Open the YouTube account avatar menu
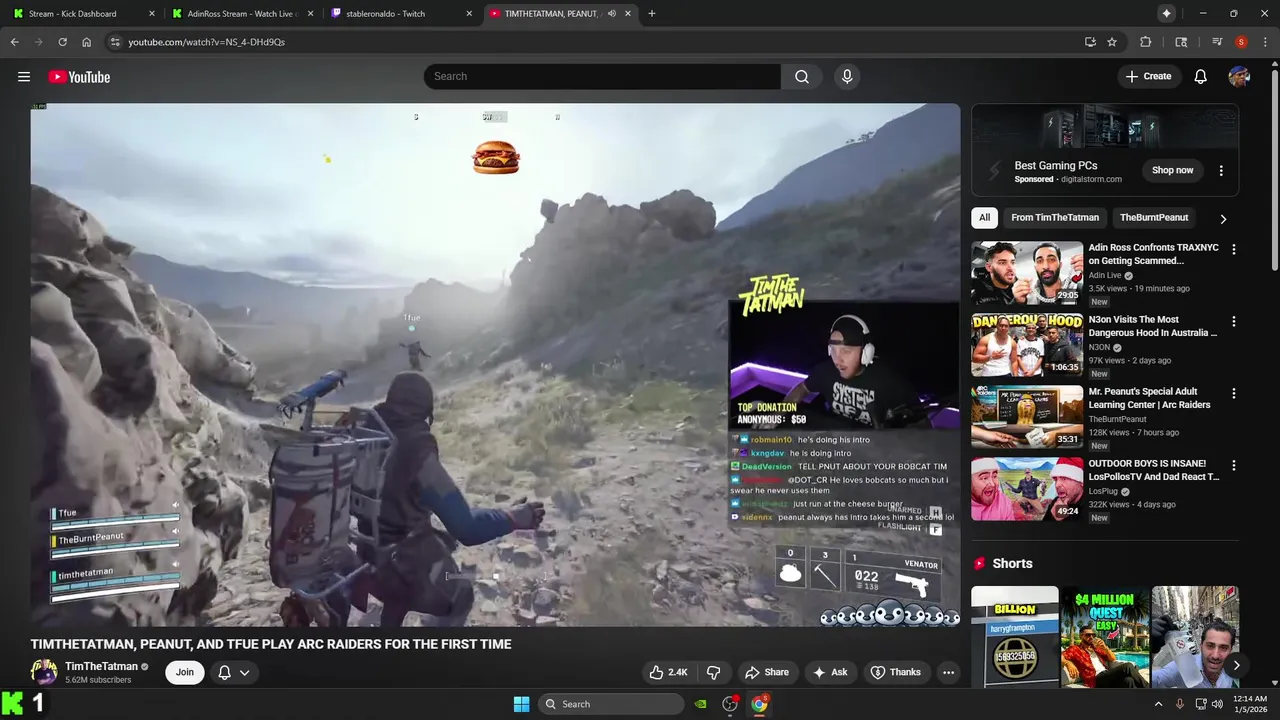This screenshot has width=1280, height=720. pyautogui.click(x=1239, y=77)
